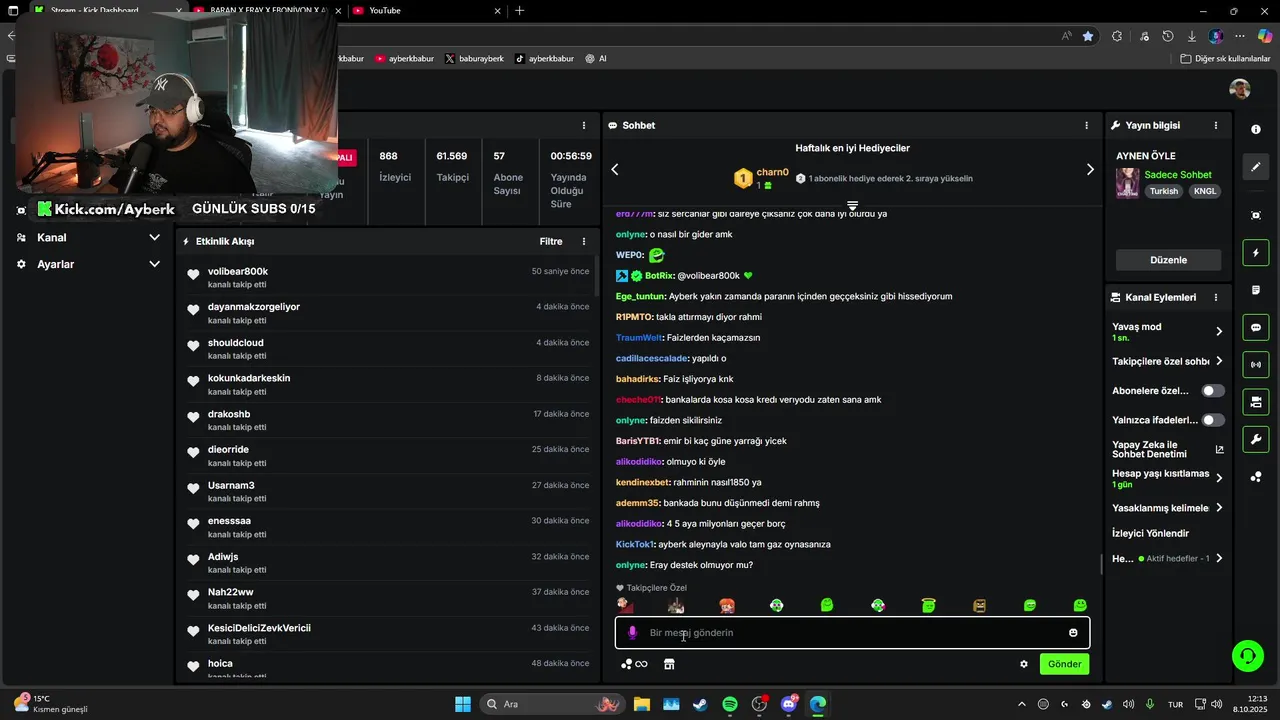This screenshot has height=720, width=1280.
Task: Open Discord from the taskbar
Action: point(789,704)
